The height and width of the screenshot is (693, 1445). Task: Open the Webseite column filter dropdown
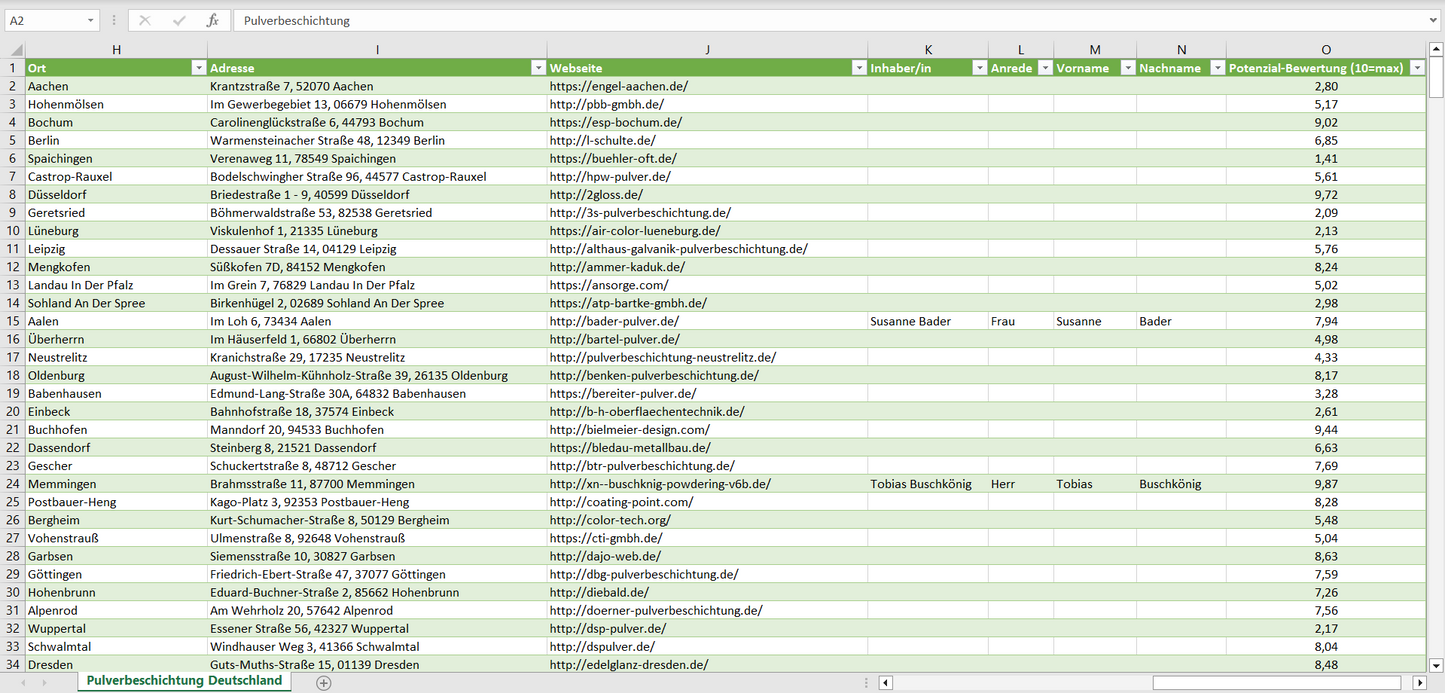[x=858, y=68]
